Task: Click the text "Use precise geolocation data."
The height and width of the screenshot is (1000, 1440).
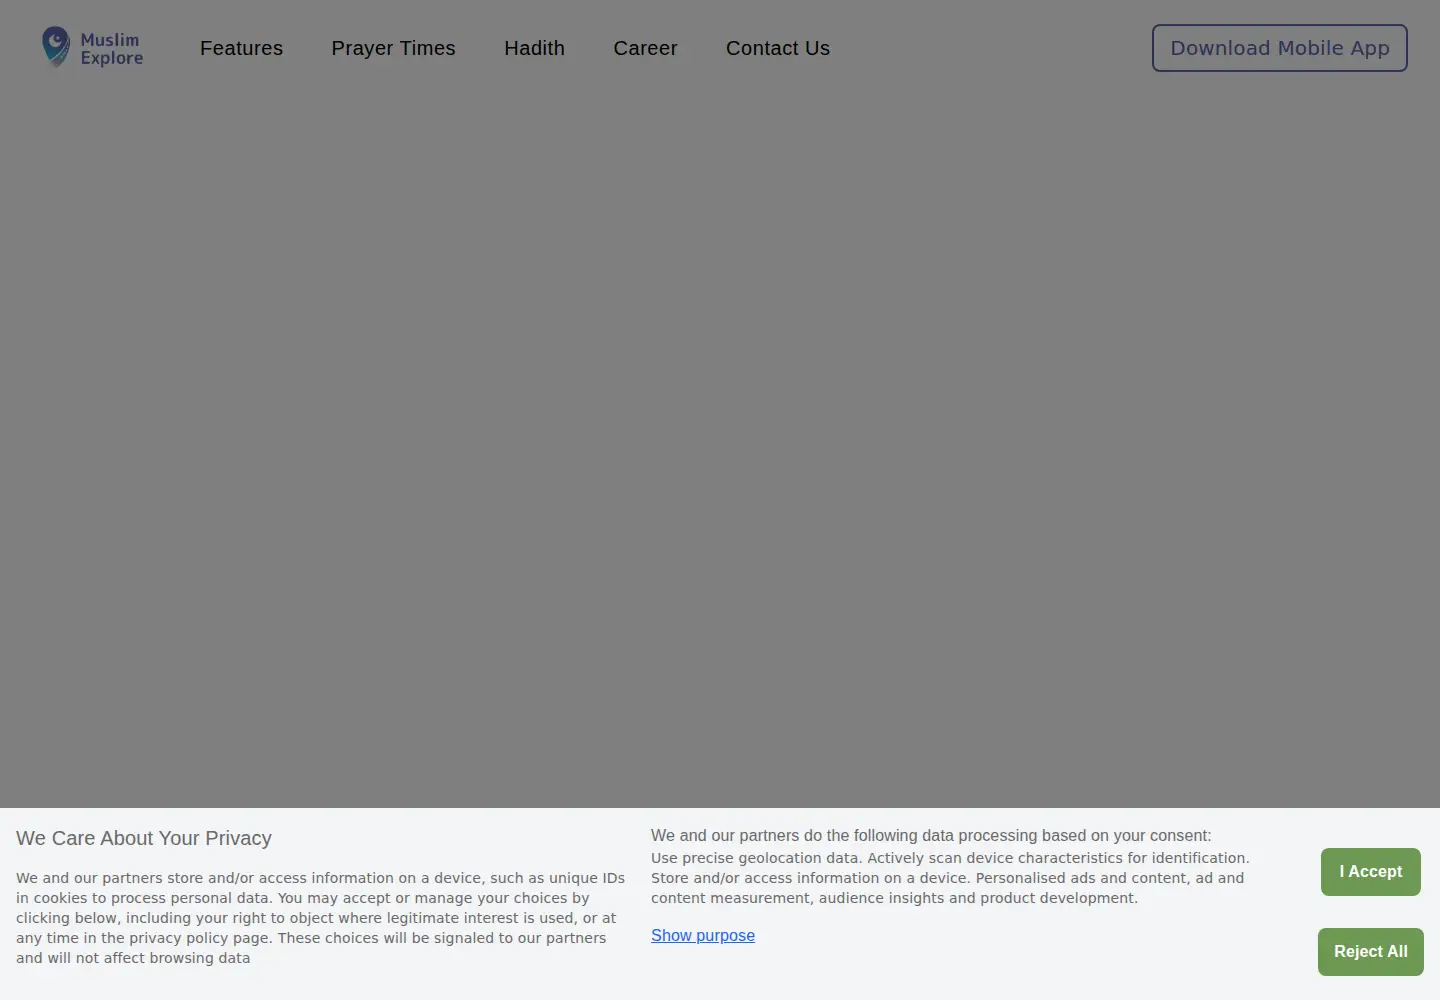Action: coord(756,858)
